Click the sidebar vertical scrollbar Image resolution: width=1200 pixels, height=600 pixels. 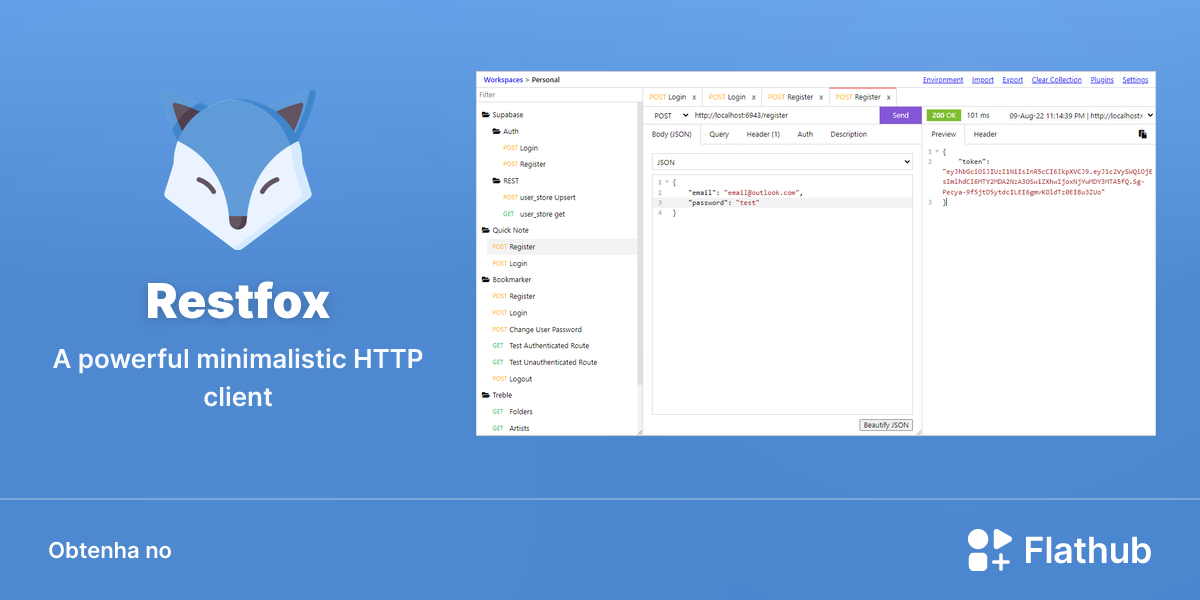coord(640,244)
